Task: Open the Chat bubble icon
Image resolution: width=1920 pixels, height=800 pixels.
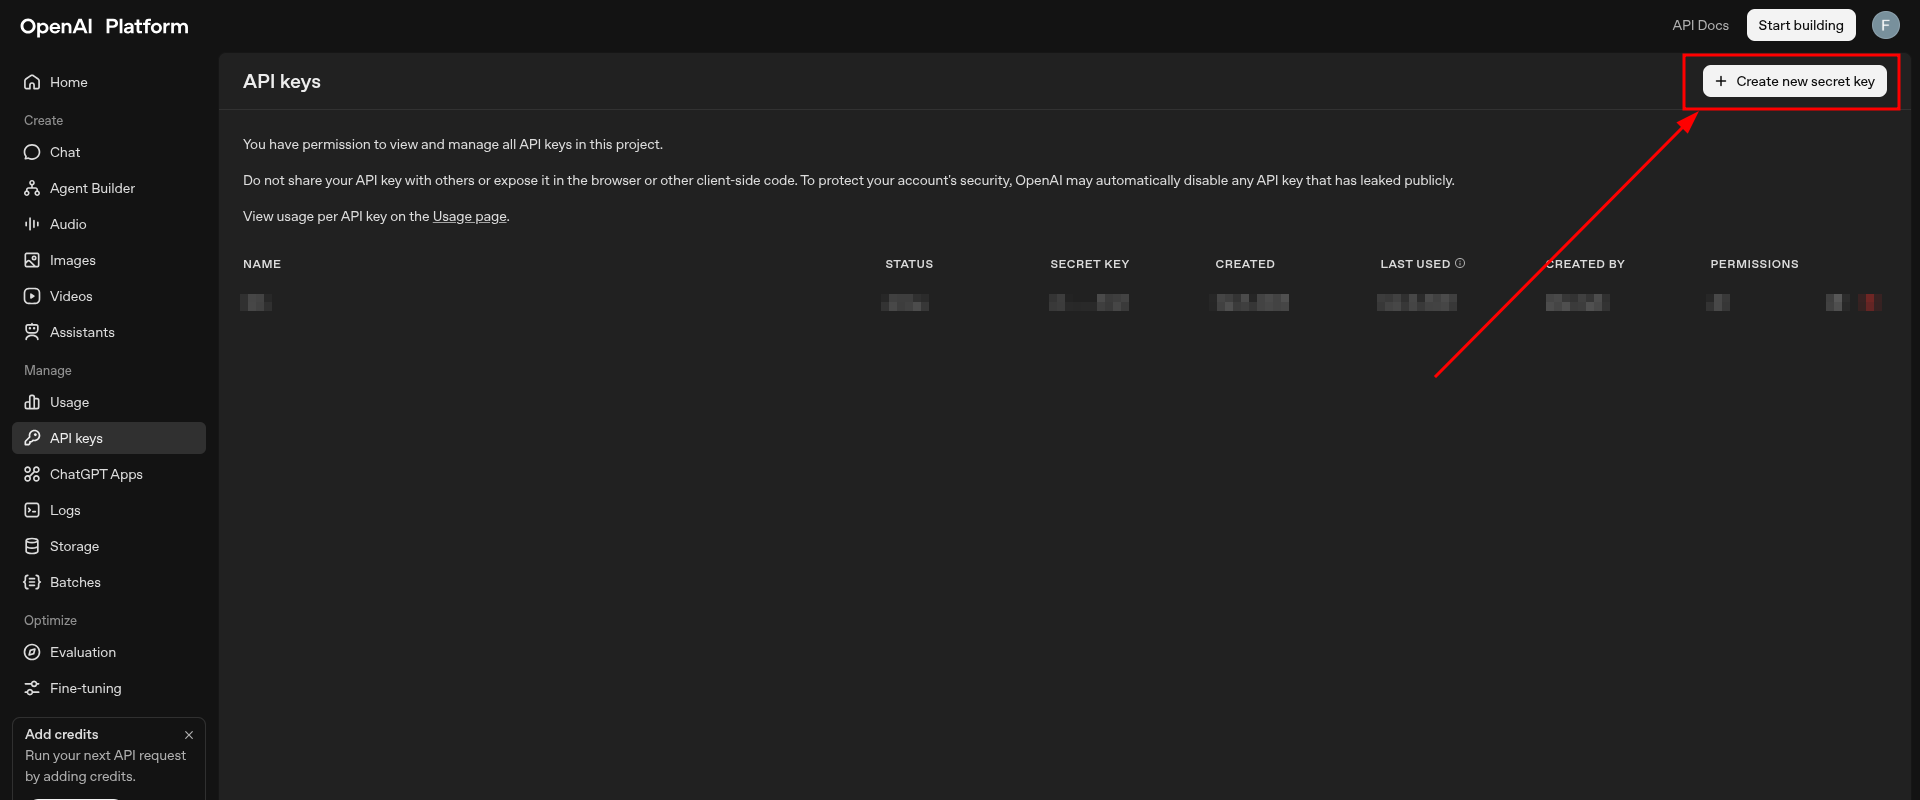Action: 32,152
